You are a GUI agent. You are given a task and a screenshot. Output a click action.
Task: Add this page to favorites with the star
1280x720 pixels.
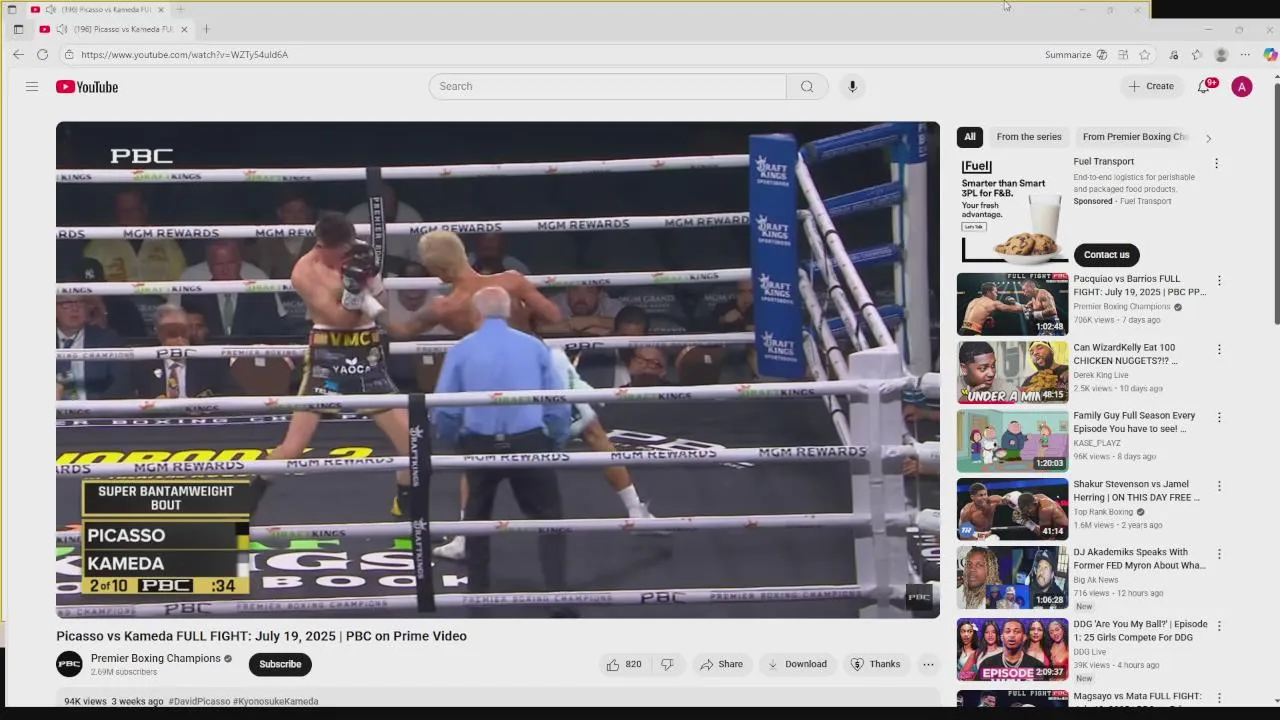coord(1145,55)
